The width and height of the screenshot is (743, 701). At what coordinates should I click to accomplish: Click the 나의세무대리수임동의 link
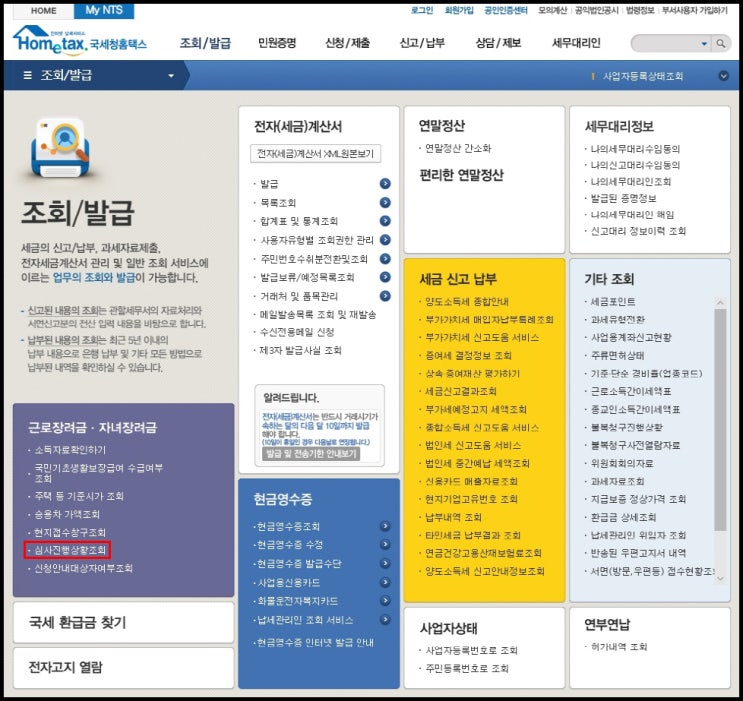point(635,149)
